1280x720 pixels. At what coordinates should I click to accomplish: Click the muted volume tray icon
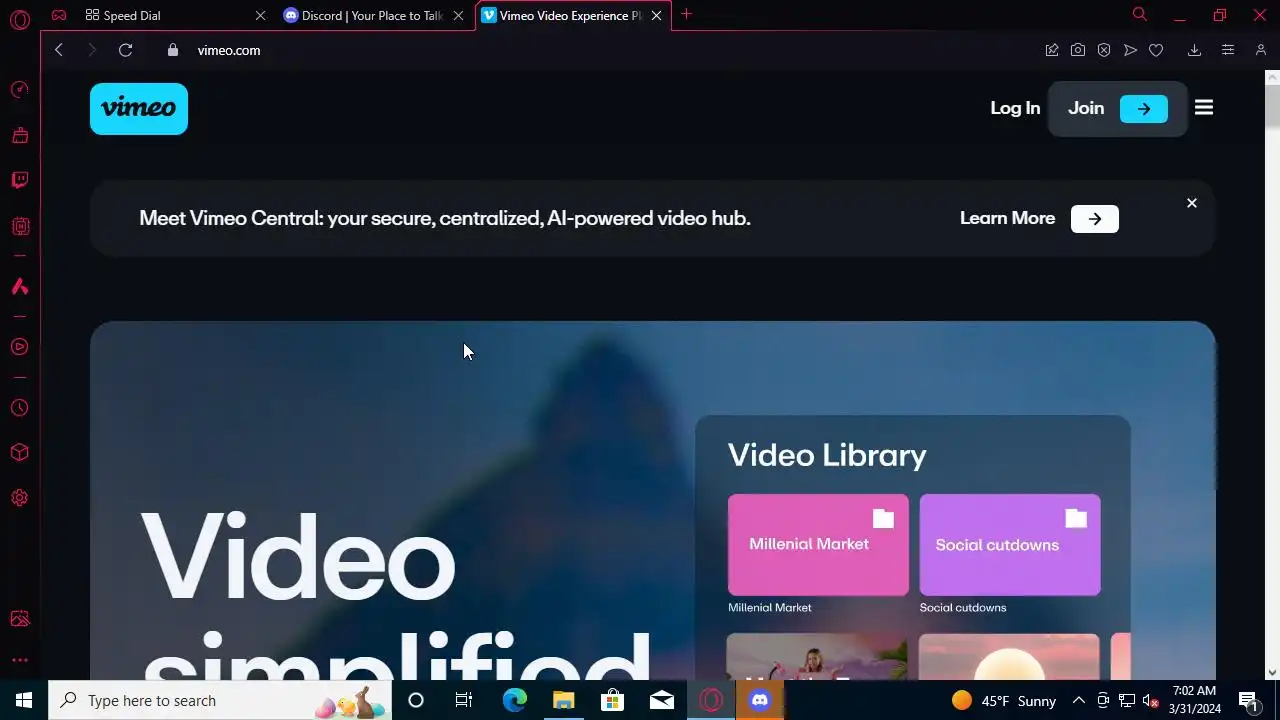pyautogui.click(x=1151, y=700)
